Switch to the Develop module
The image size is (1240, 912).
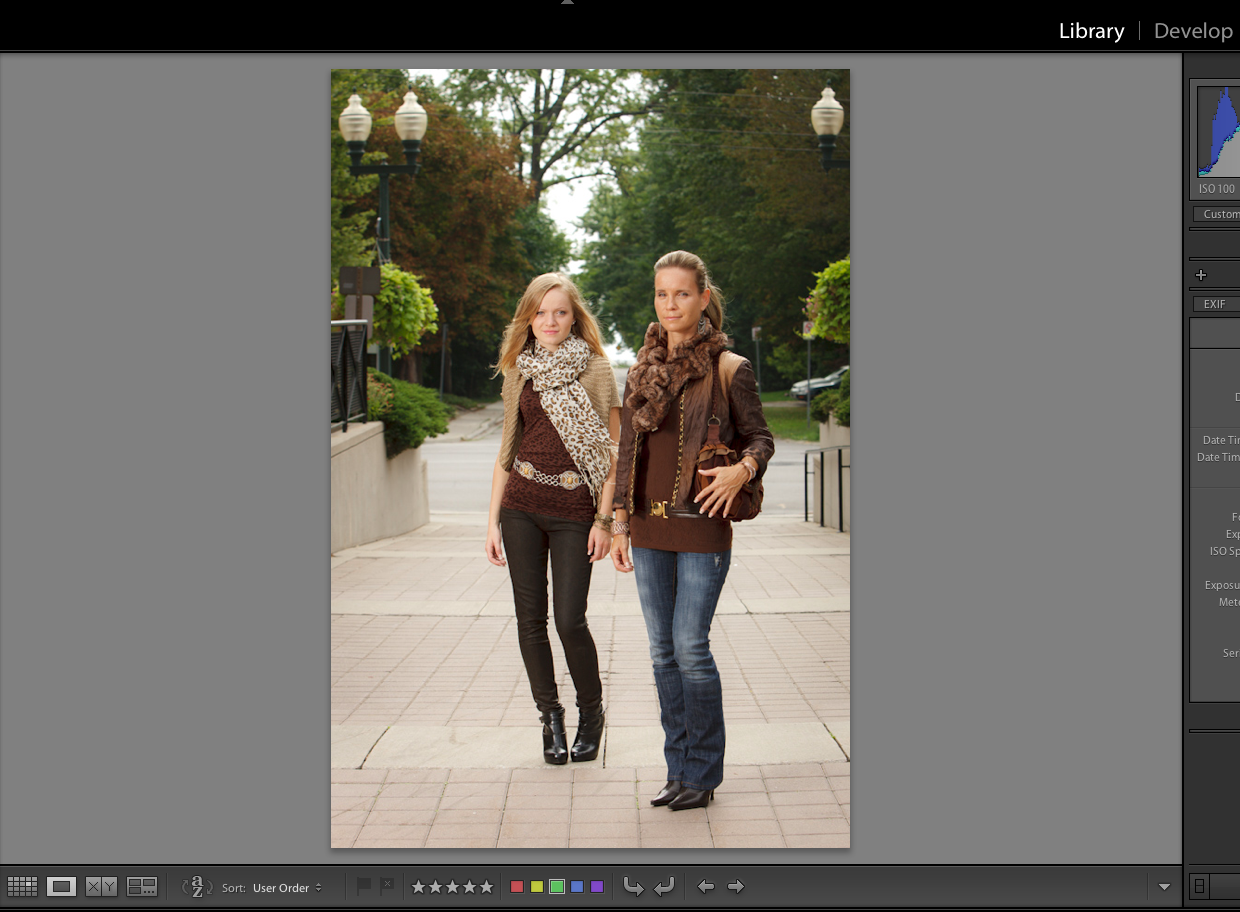coord(1193,31)
